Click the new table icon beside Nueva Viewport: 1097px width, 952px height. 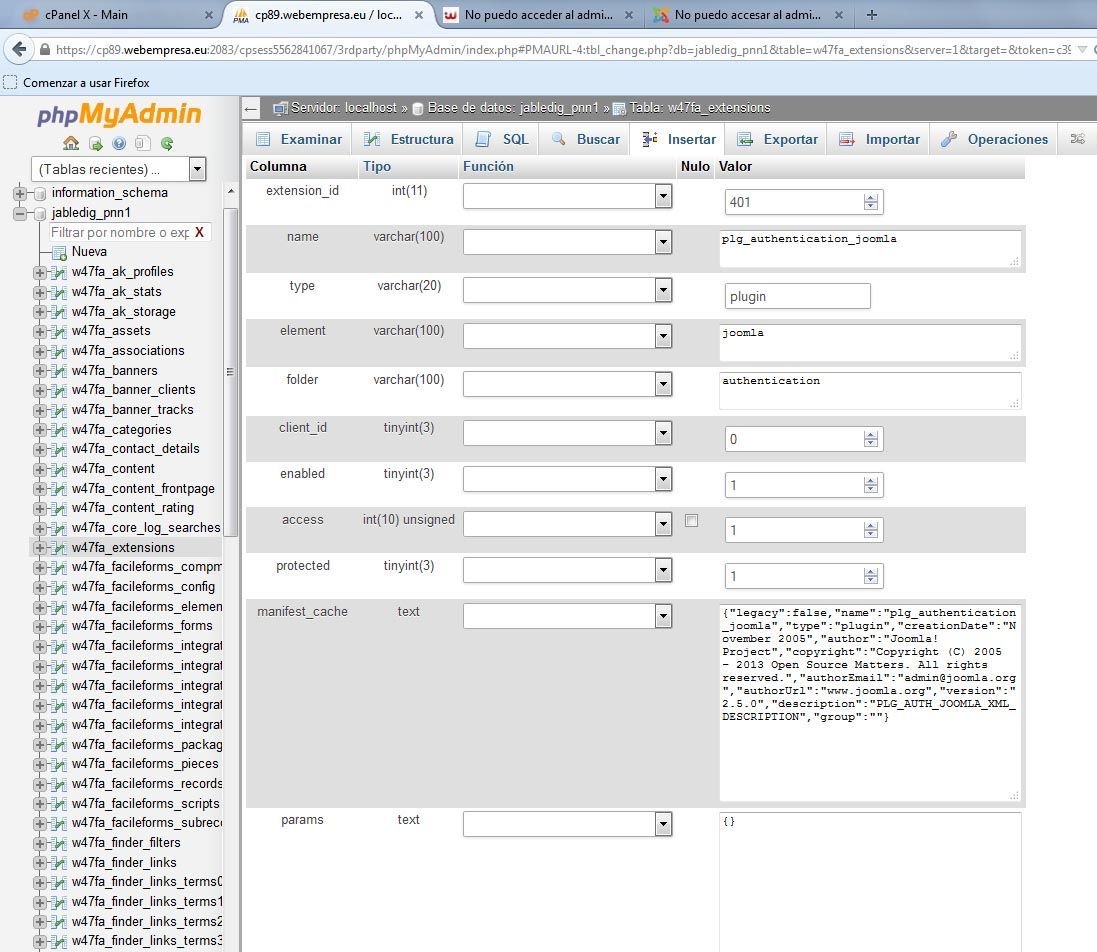pyautogui.click(x=59, y=252)
